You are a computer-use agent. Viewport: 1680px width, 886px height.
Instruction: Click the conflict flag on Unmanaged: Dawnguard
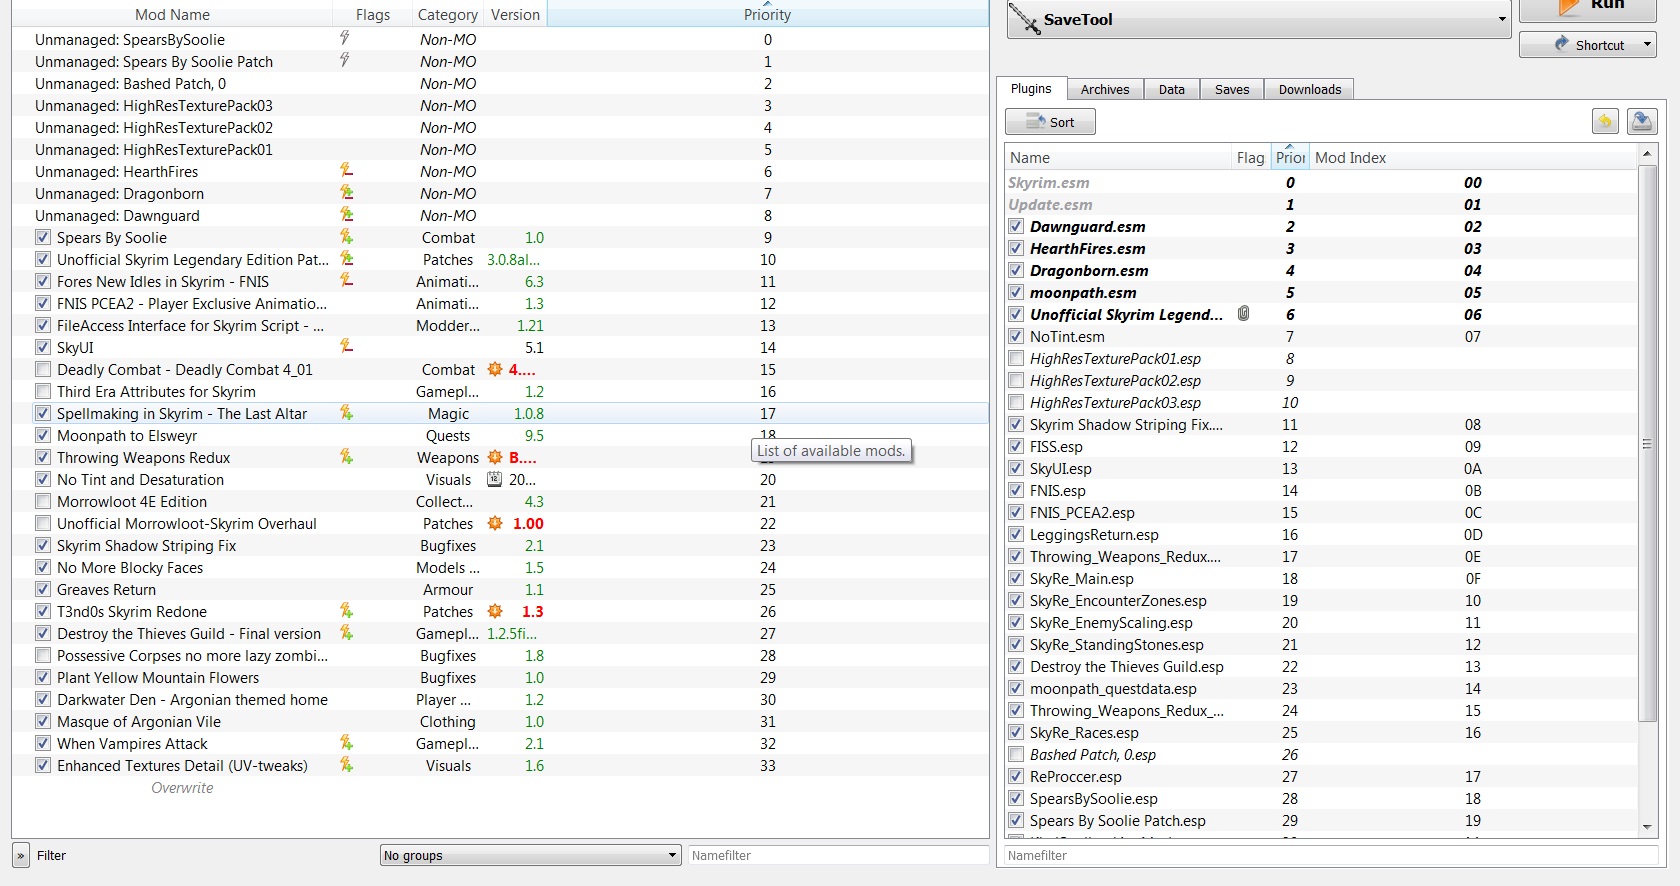tap(346, 215)
